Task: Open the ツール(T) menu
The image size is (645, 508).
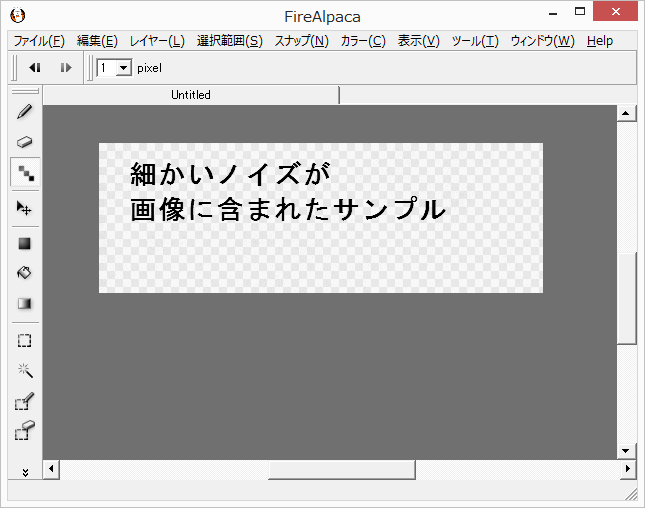Action: pos(475,41)
